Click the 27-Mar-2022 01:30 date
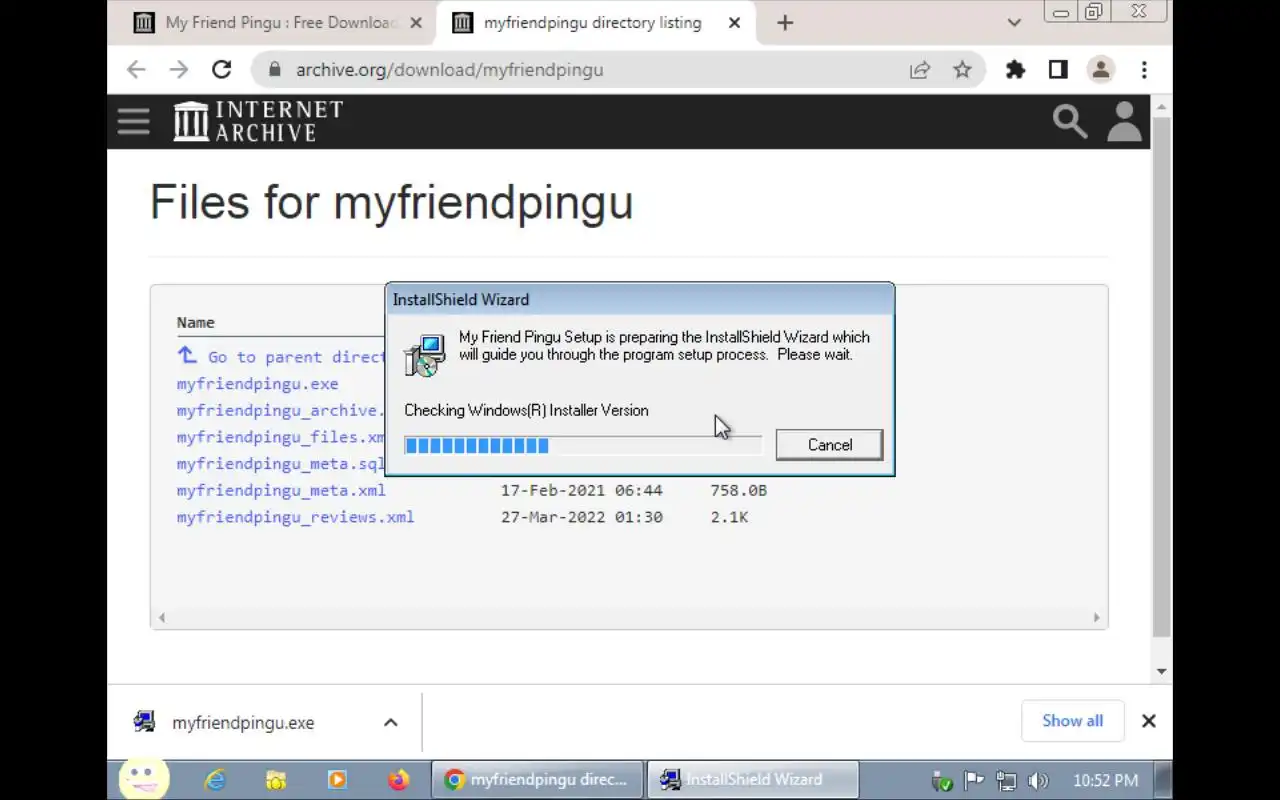 point(581,517)
